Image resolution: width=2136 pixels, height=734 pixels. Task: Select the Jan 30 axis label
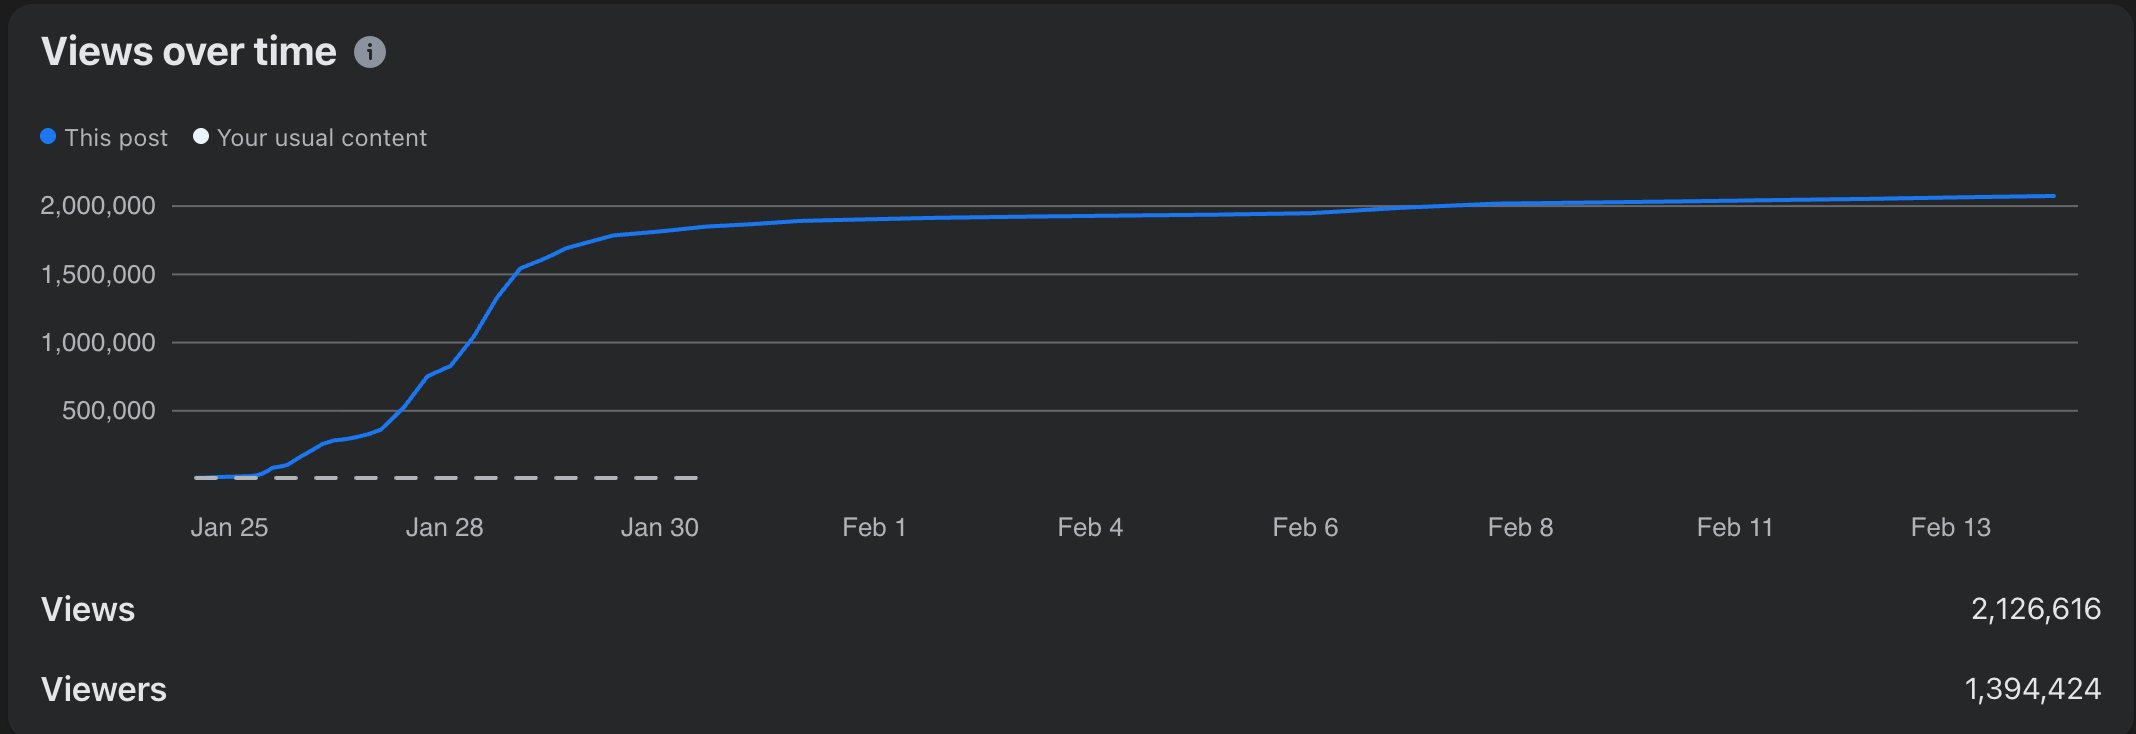coord(659,527)
